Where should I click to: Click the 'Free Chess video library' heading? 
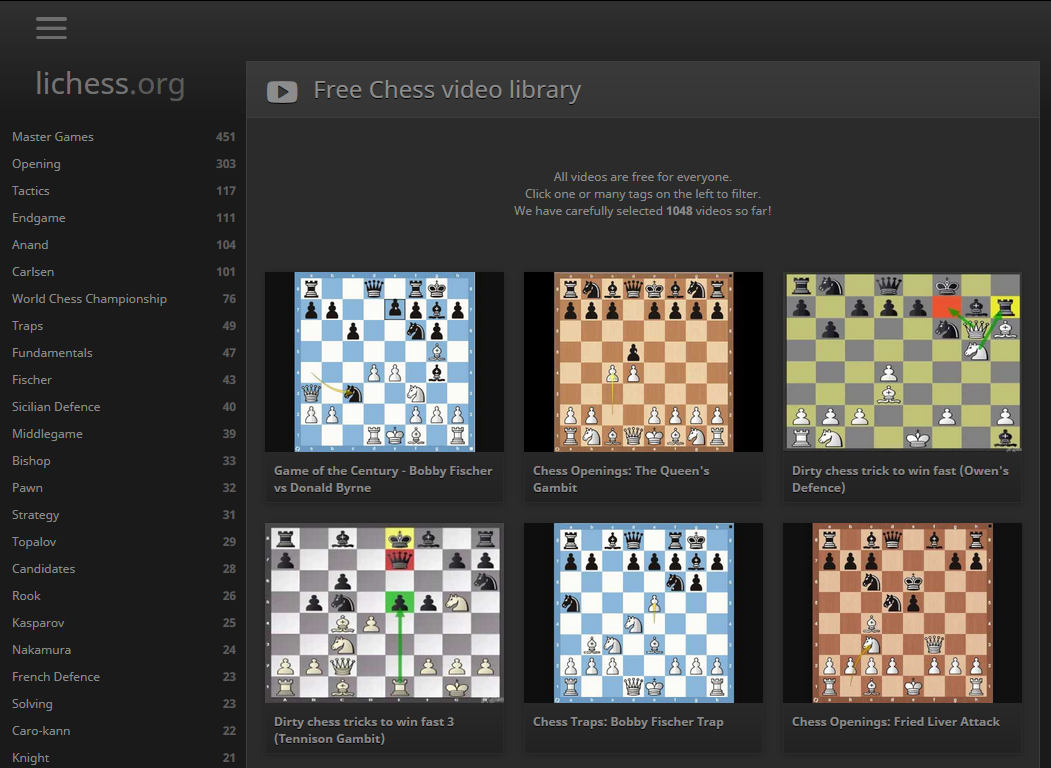(x=447, y=90)
